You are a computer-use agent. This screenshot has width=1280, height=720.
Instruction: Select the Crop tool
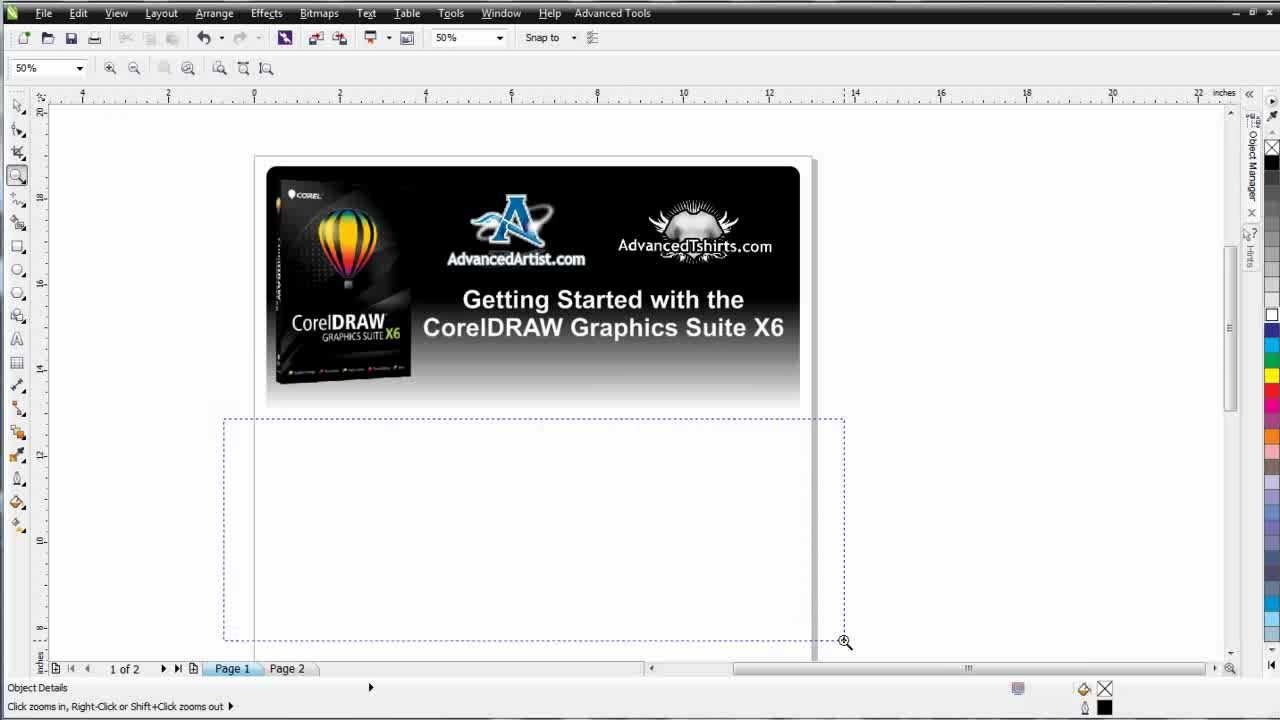click(x=17, y=153)
